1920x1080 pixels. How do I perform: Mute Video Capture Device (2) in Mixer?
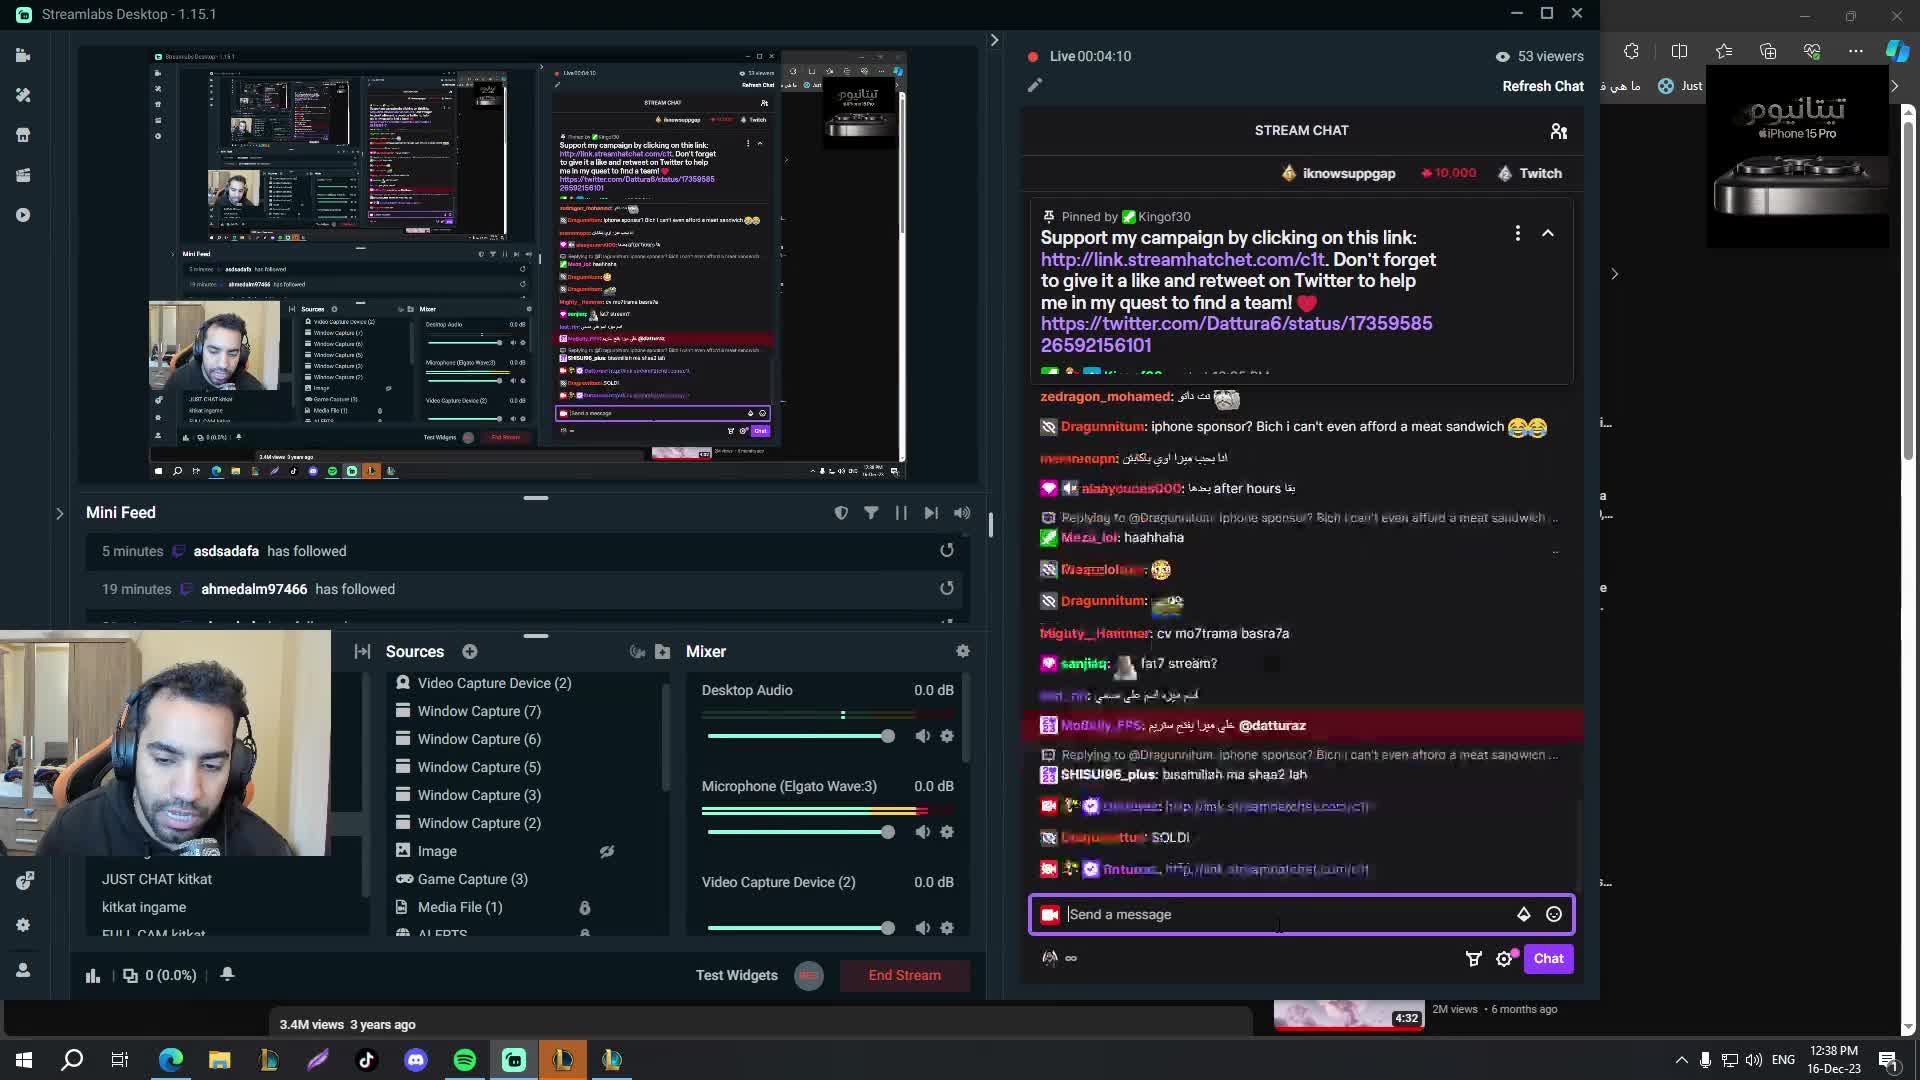922,928
